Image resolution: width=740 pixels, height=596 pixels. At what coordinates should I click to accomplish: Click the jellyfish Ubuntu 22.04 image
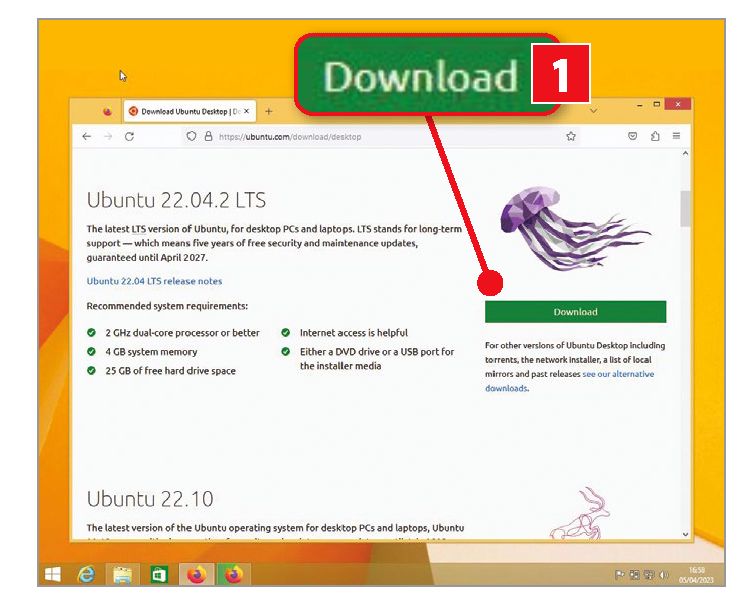tap(575, 229)
